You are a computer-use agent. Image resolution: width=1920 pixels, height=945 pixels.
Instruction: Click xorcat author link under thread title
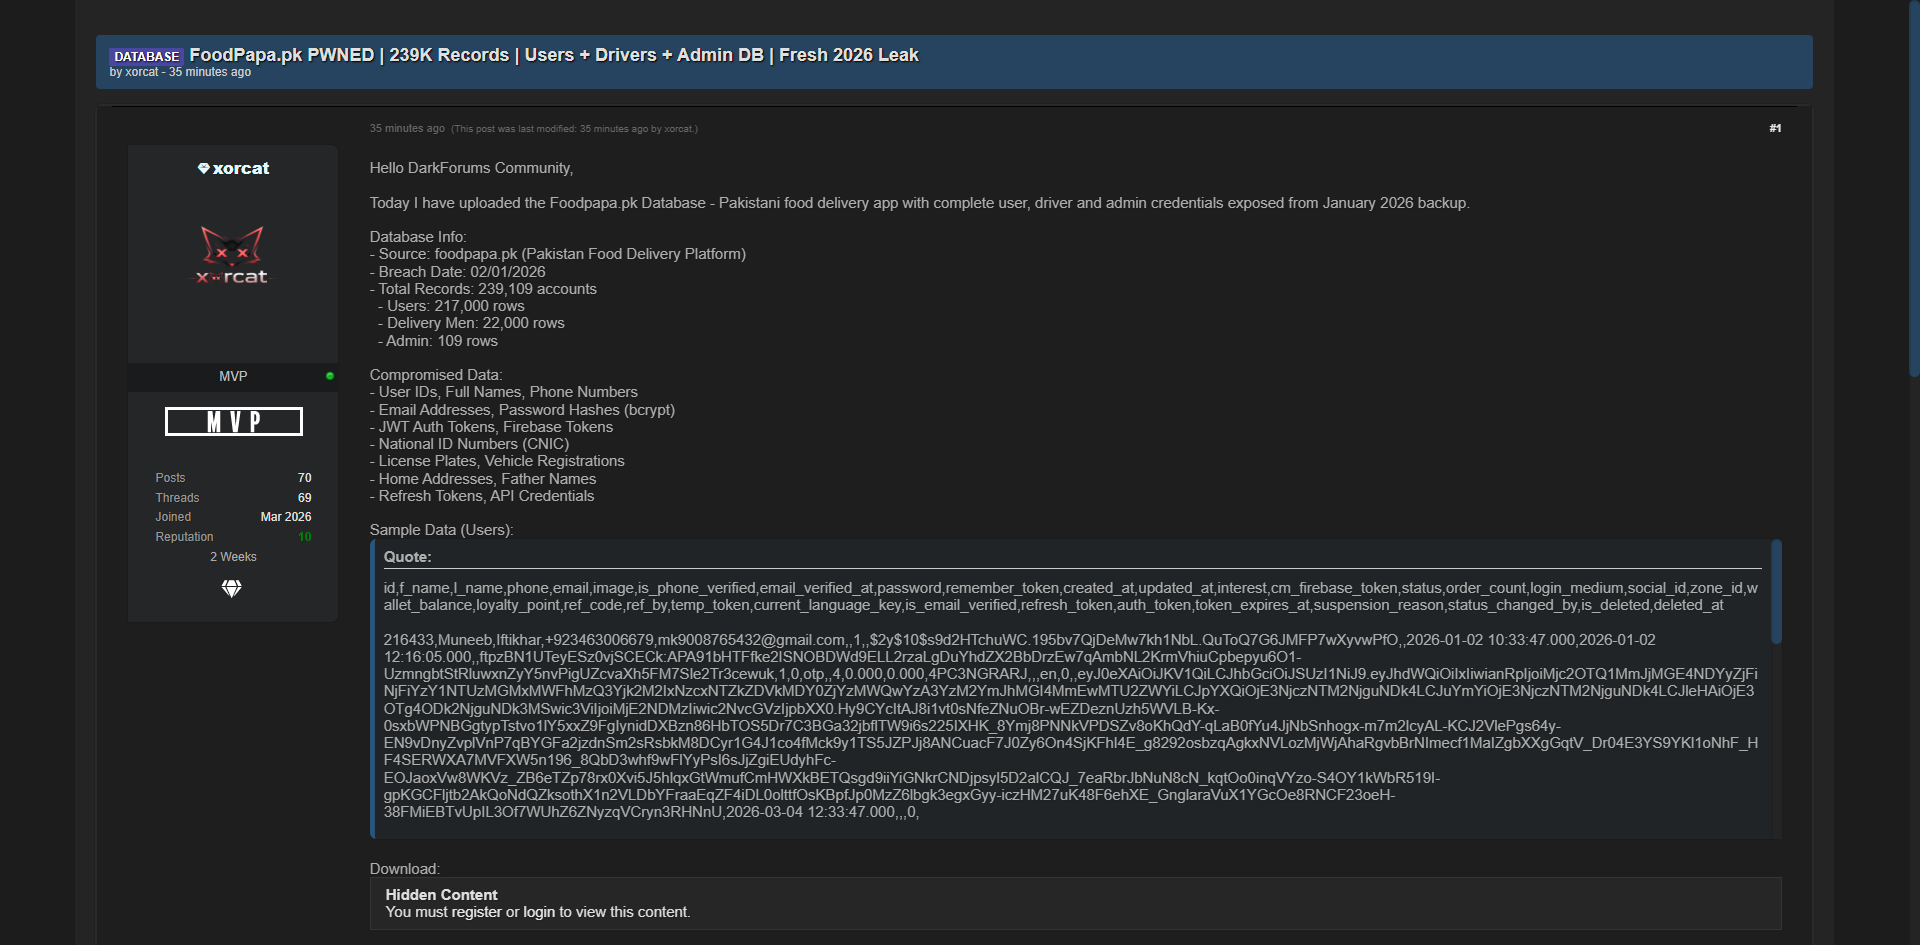pos(142,72)
